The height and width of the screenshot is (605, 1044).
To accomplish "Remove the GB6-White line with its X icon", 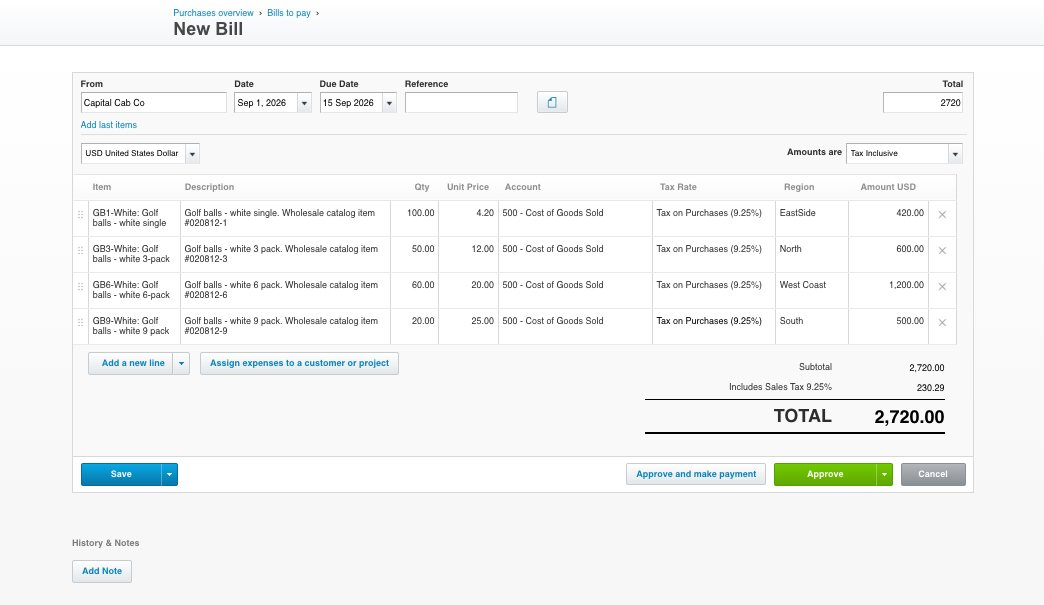I will (942, 286).
